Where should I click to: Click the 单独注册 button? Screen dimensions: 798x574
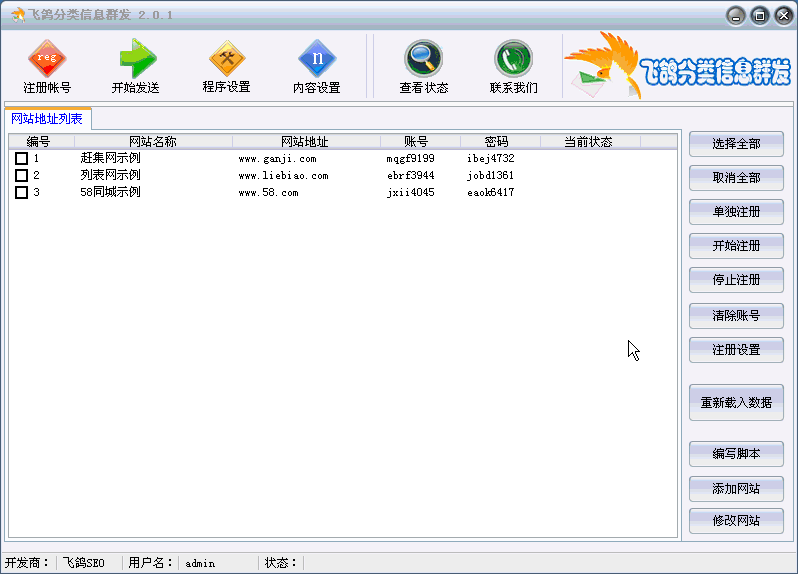click(x=736, y=212)
